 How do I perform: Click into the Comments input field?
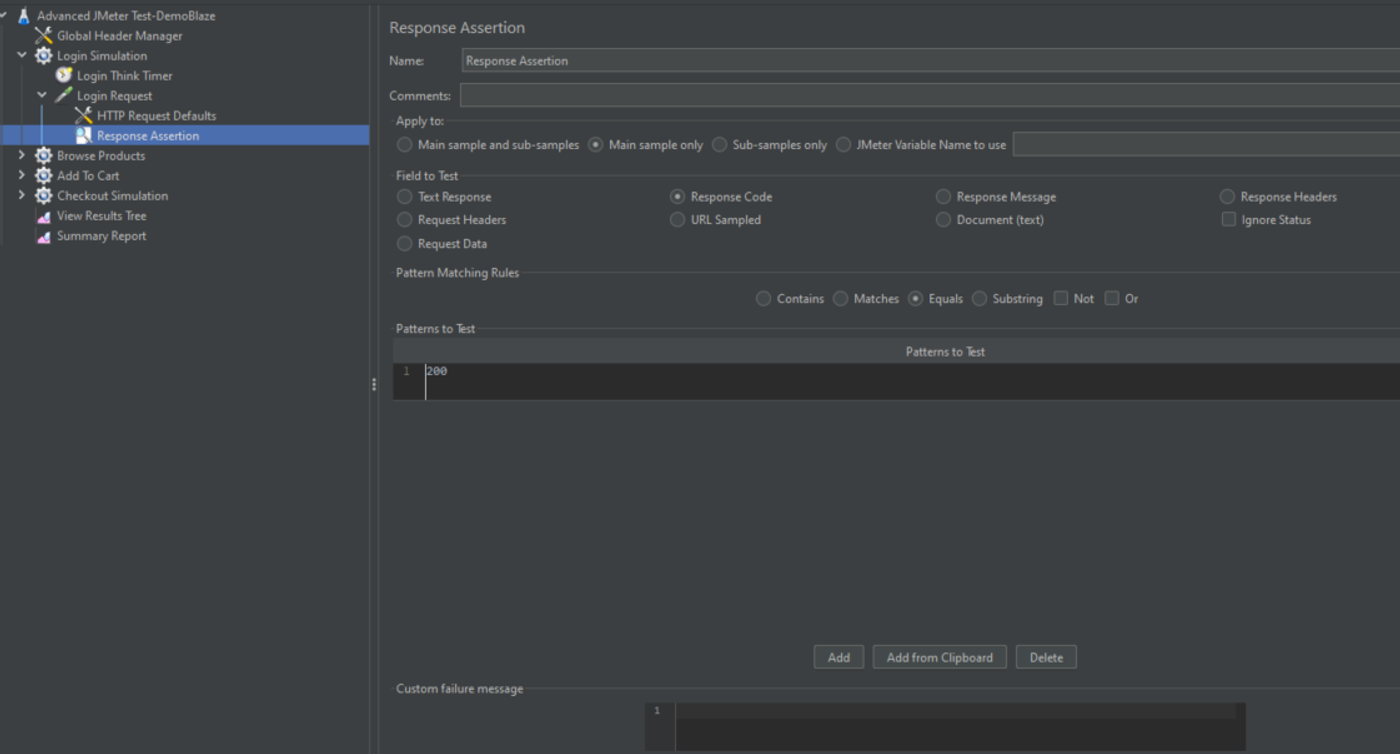pyautogui.click(x=930, y=97)
